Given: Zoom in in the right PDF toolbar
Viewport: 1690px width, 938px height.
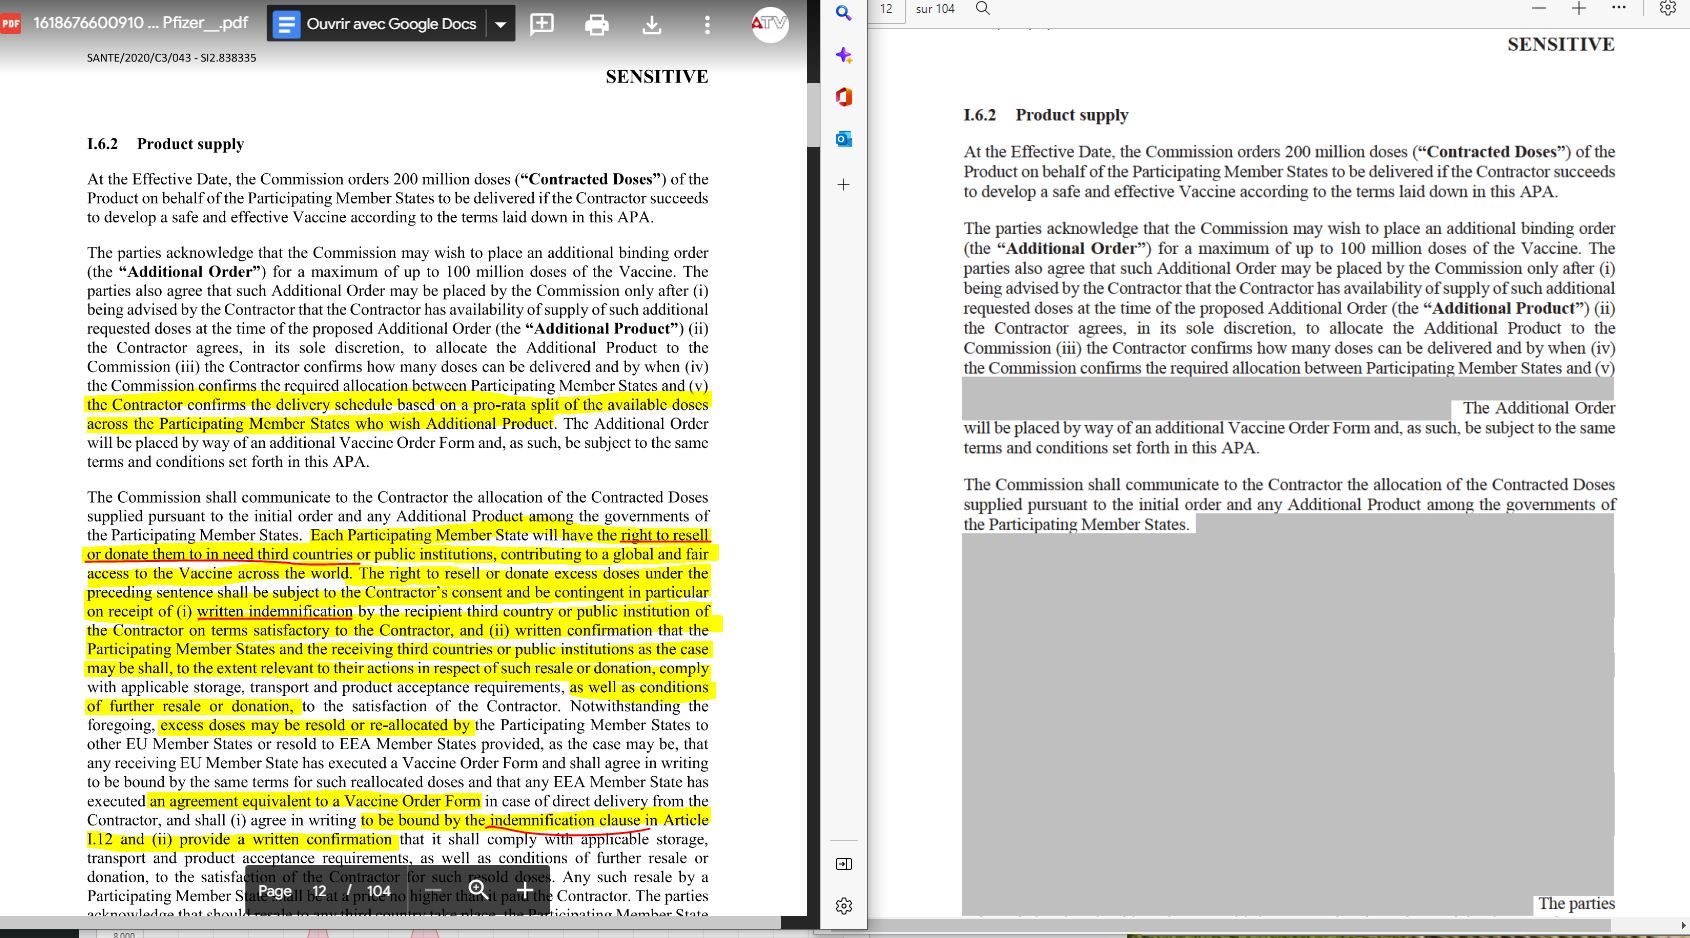Looking at the screenshot, I should point(1579,9).
